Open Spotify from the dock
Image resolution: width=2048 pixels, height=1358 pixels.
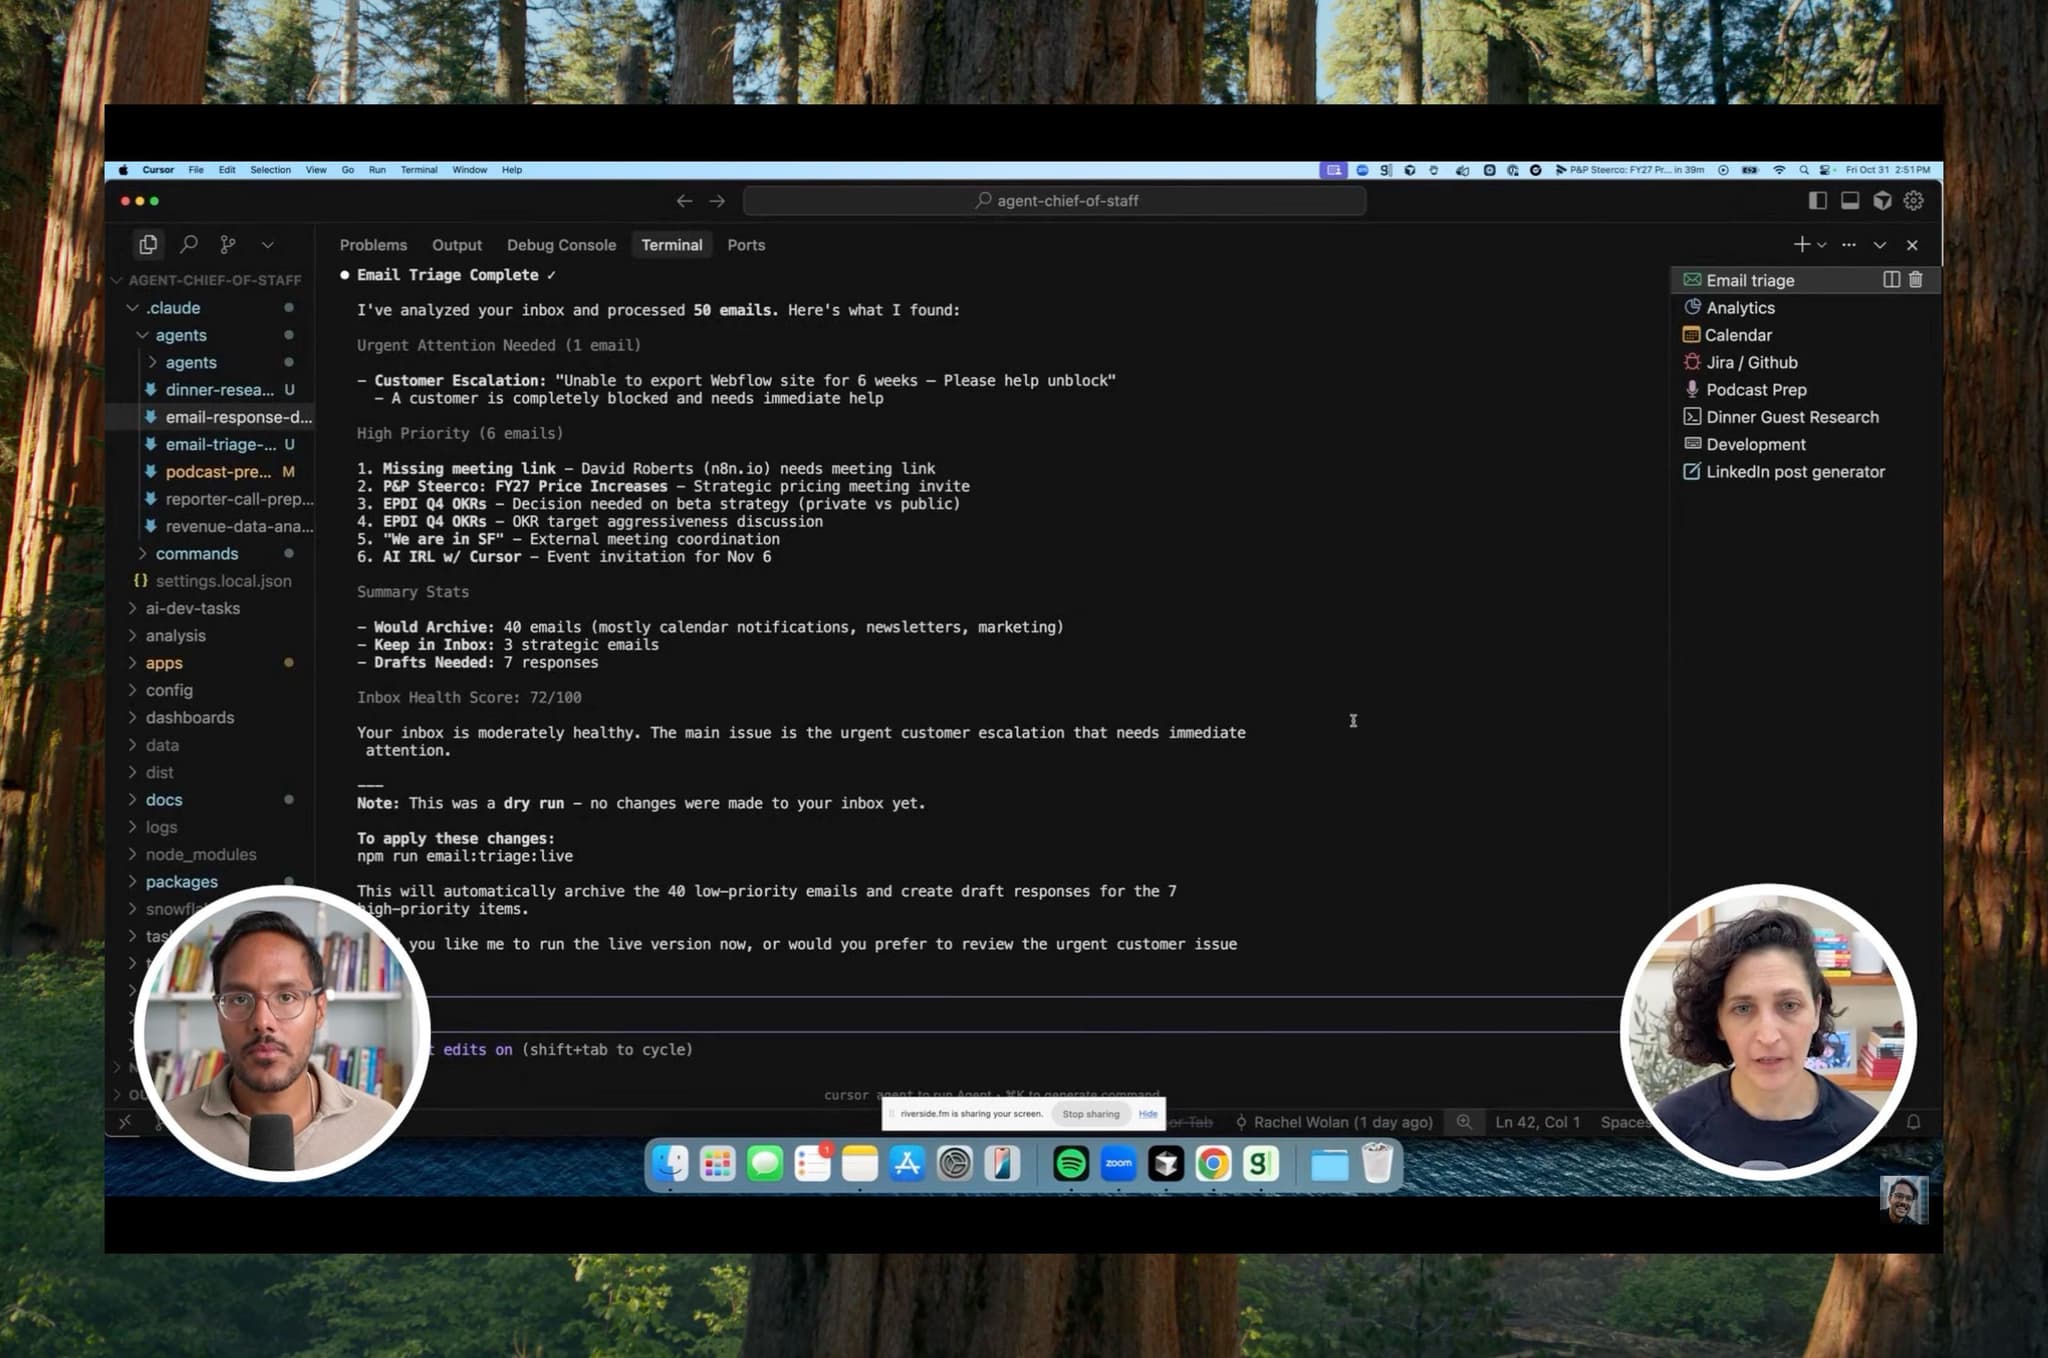coord(1070,1164)
